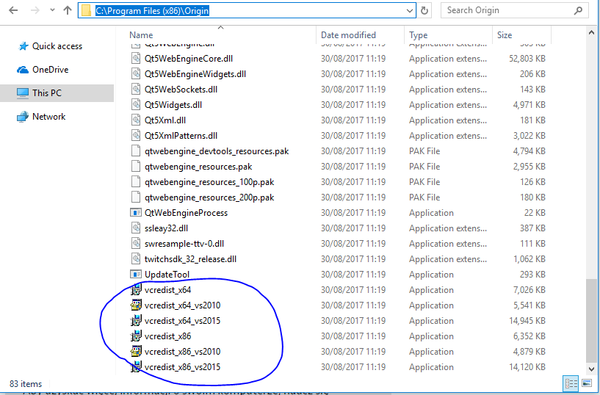Viewport: 600px width, 395px height.
Task: Expand the address bar history dropdown
Action: click(x=409, y=11)
